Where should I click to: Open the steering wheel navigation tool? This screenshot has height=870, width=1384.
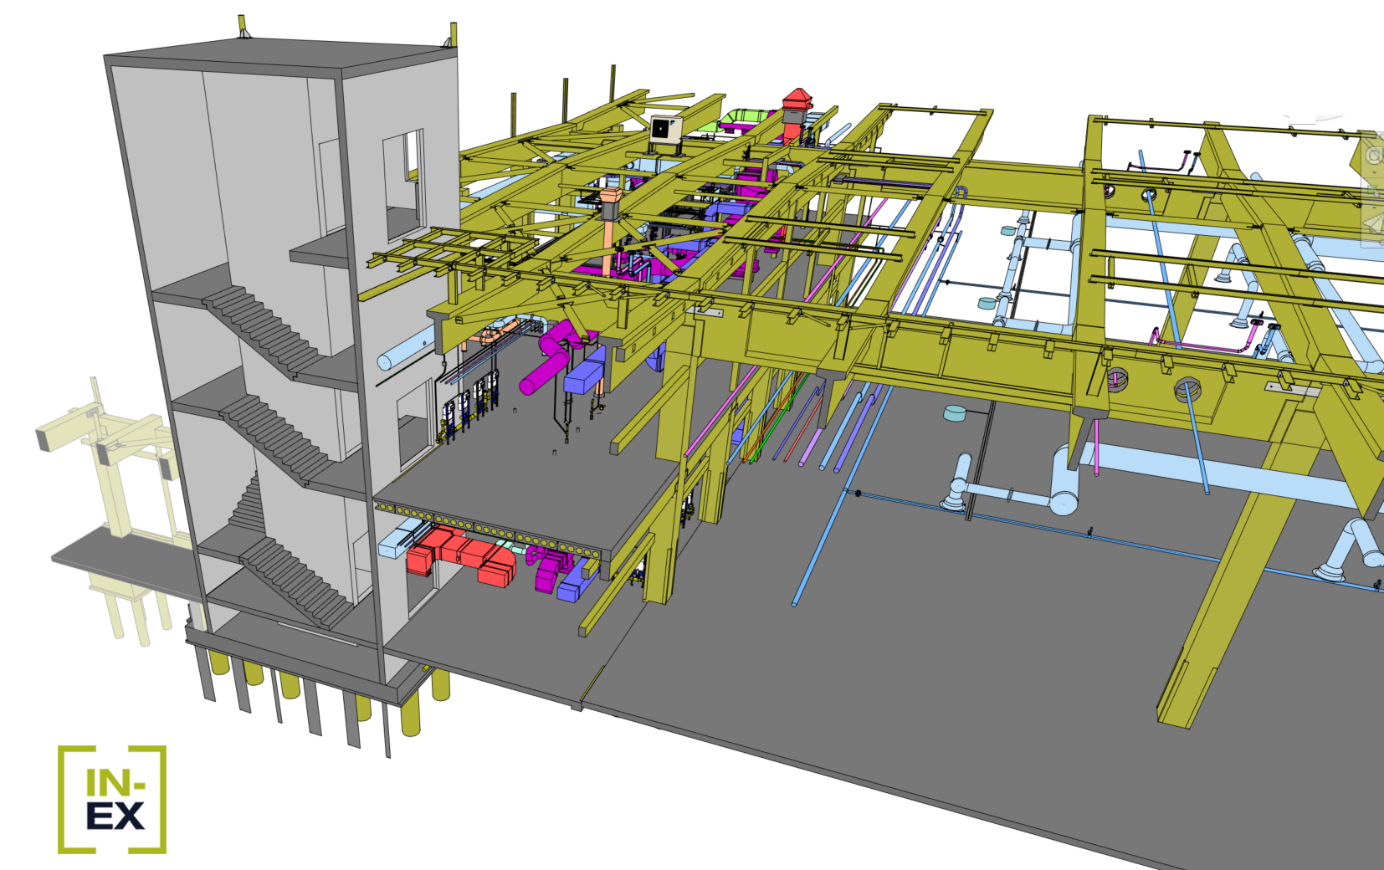click(x=1375, y=156)
